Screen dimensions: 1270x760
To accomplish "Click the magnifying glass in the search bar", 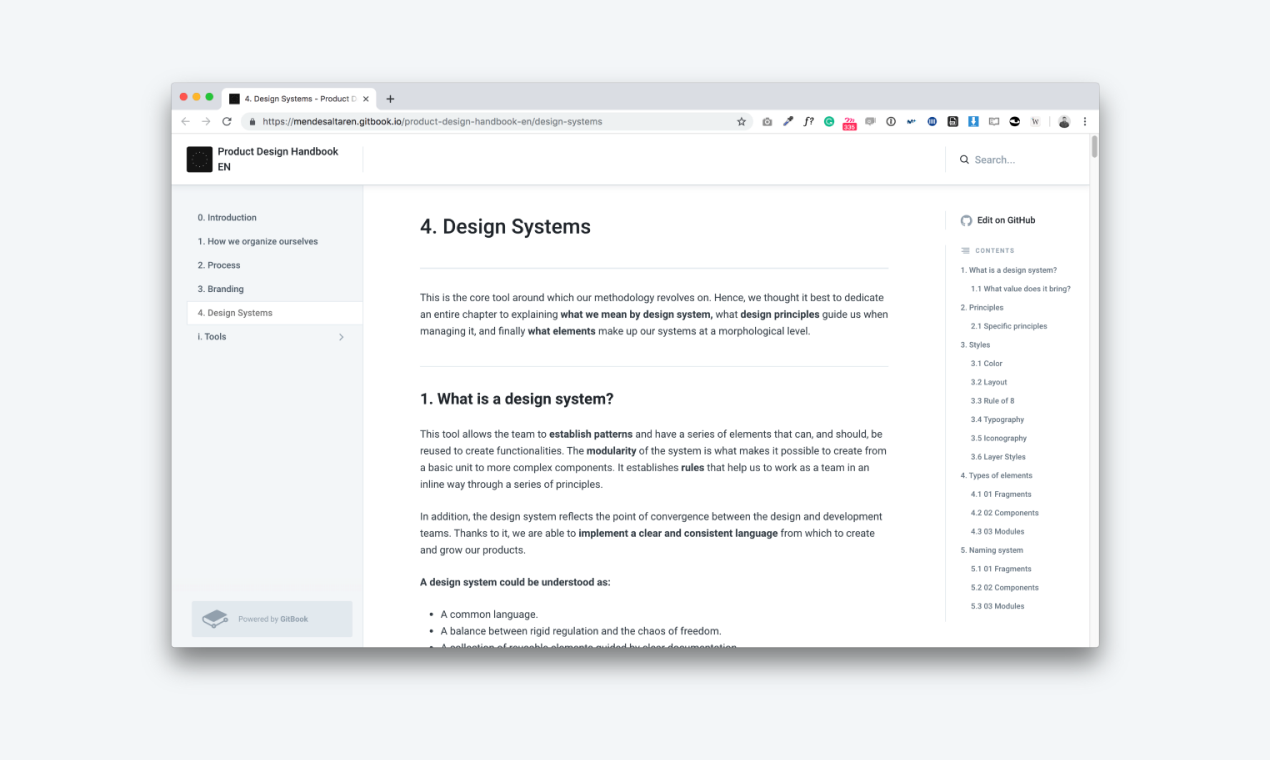I will point(963,159).
